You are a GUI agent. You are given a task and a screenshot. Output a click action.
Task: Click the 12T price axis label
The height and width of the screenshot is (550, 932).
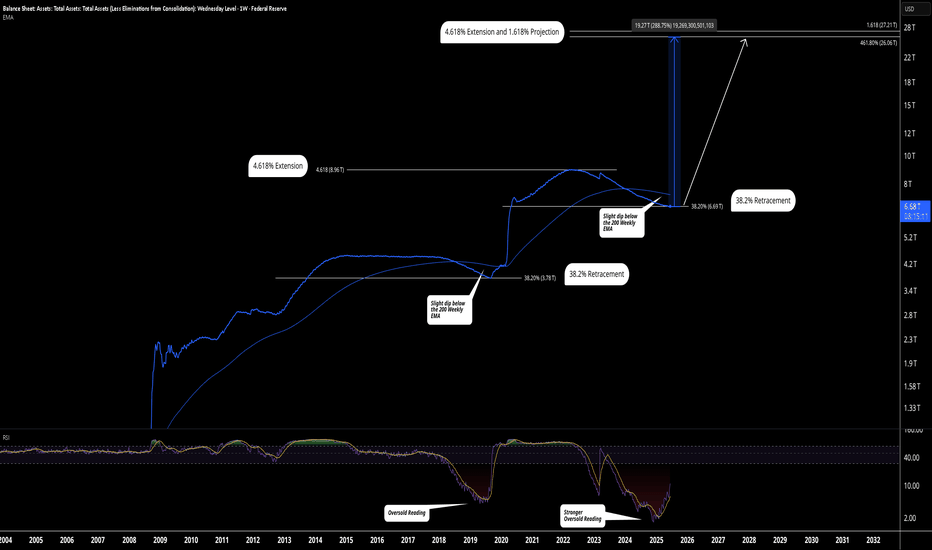(909, 133)
